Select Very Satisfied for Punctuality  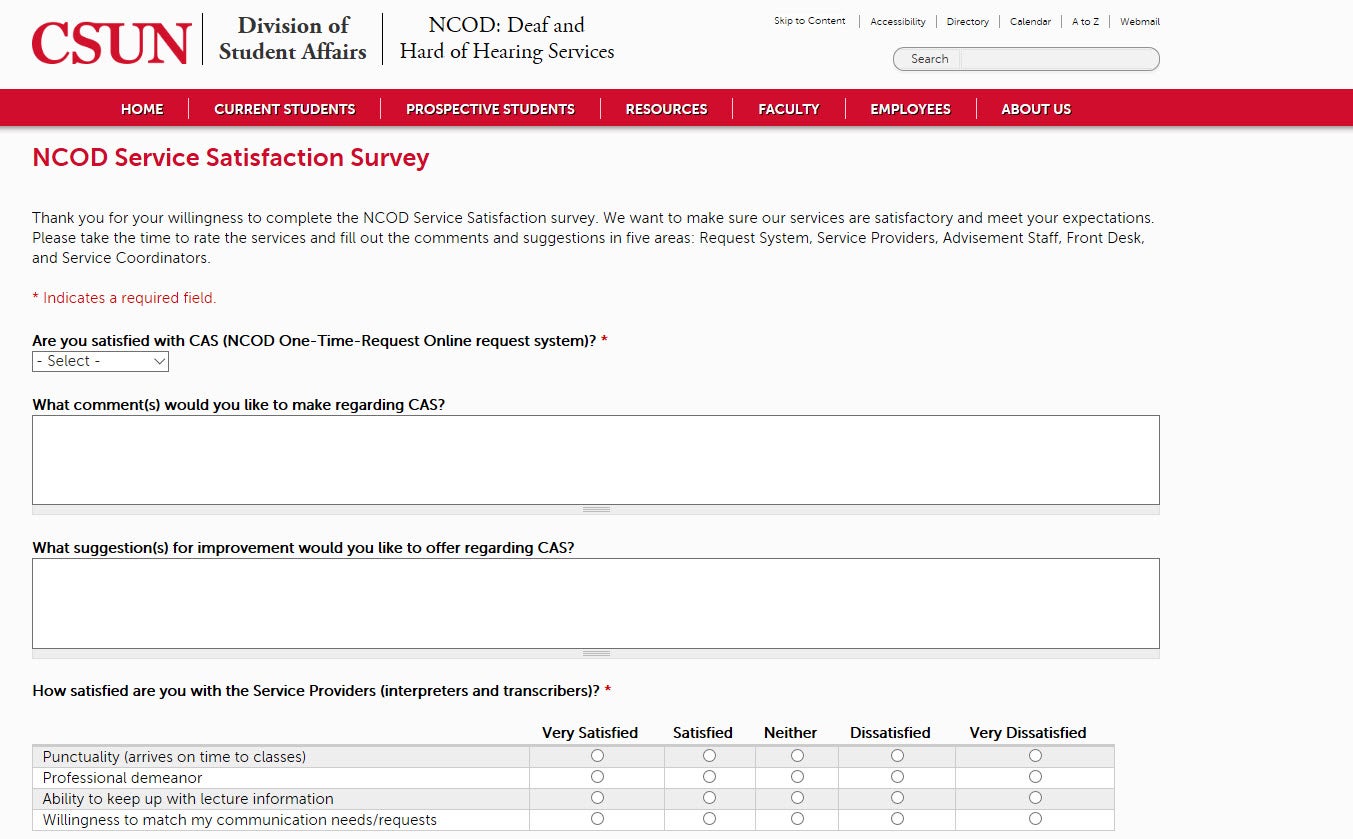[597, 756]
